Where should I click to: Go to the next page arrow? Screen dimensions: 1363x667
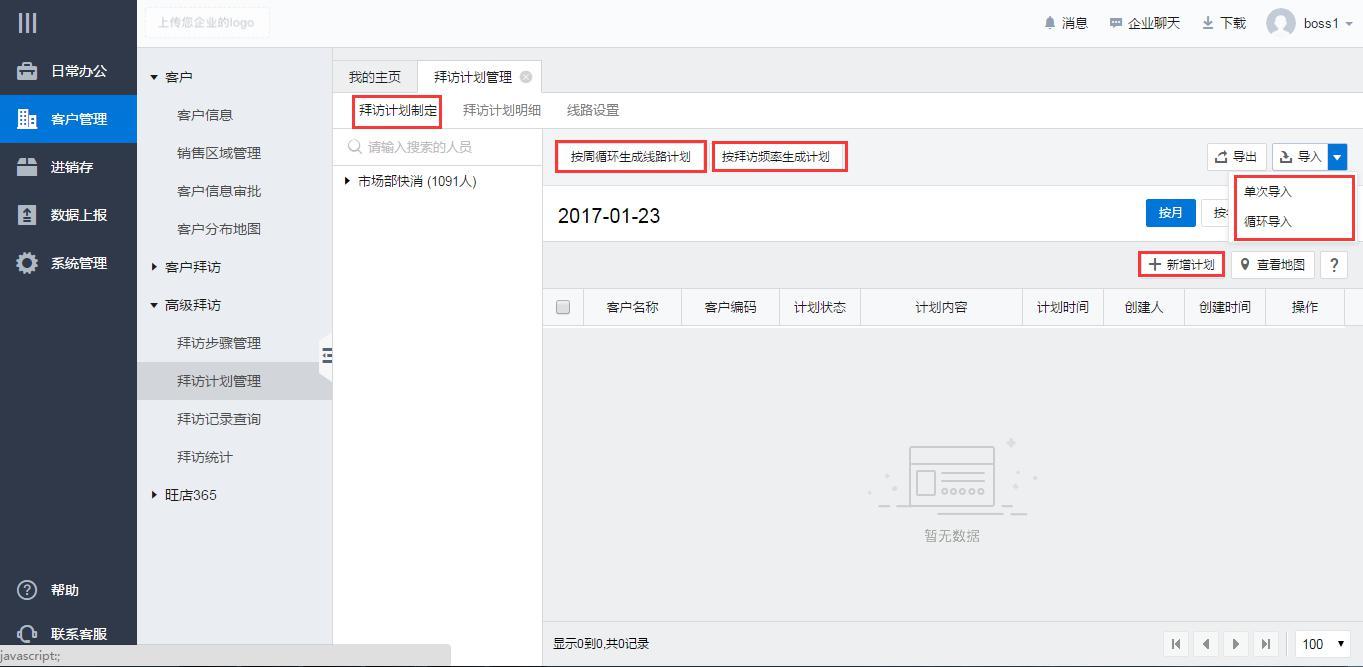point(1236,644)
